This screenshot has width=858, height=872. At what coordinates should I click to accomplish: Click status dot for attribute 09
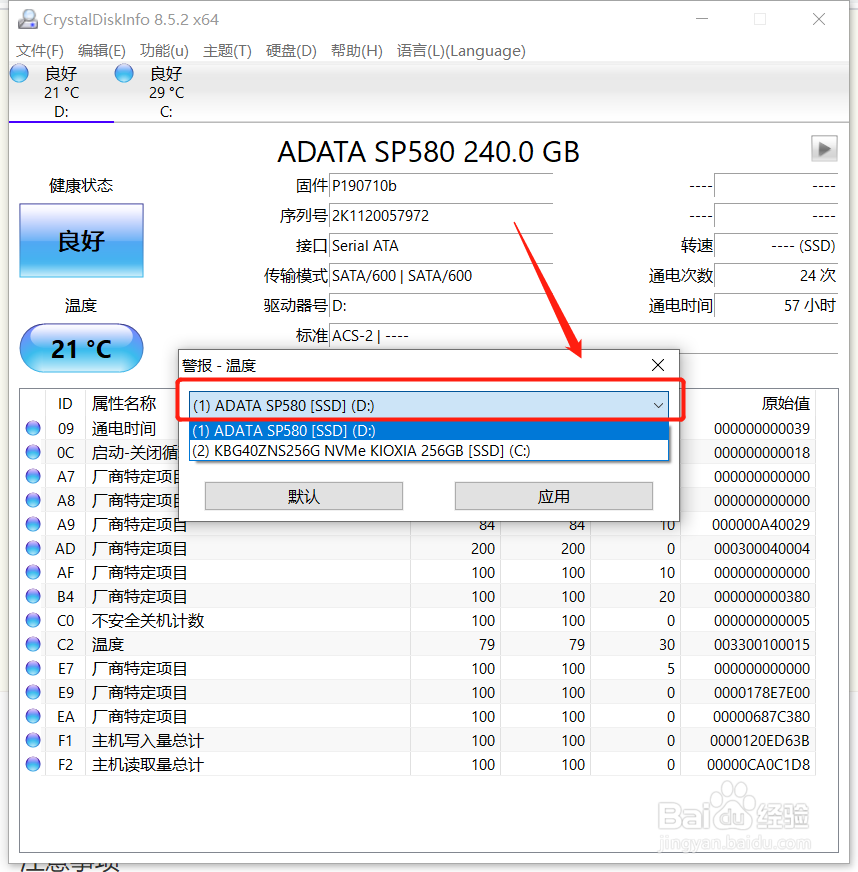(33, 428)
